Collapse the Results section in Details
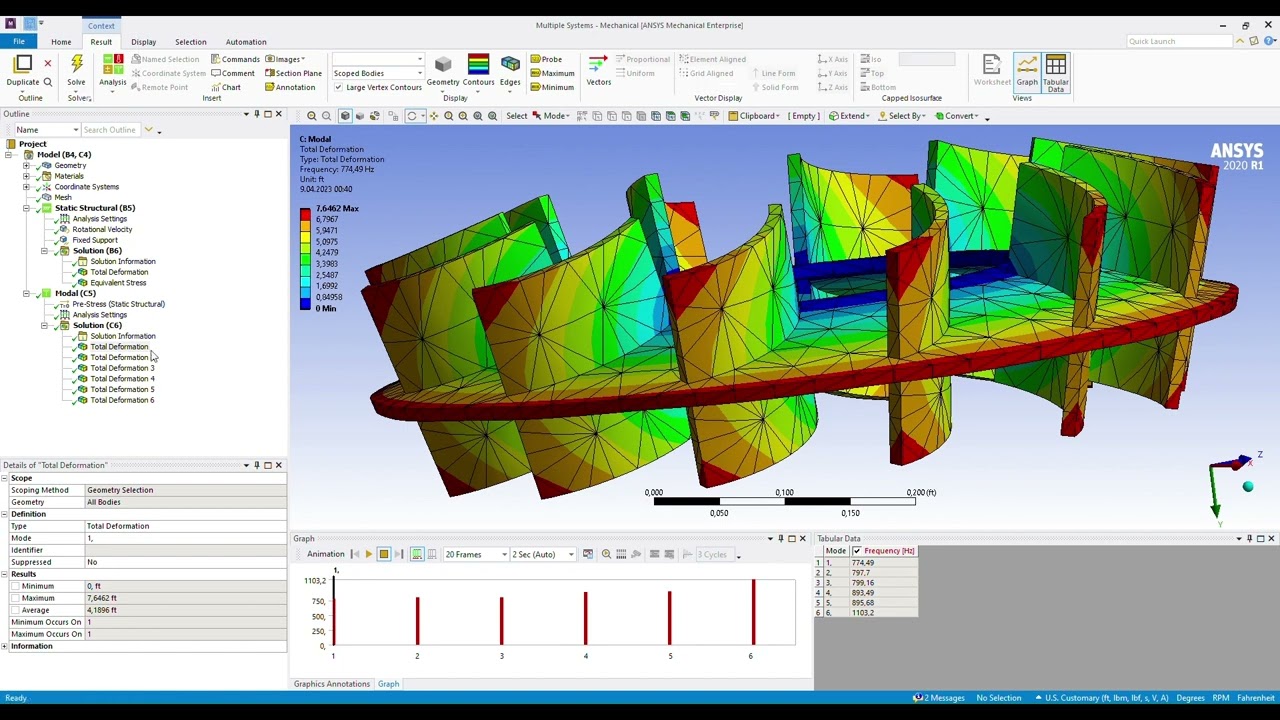 pyautogui.click(x=5, y=574)
